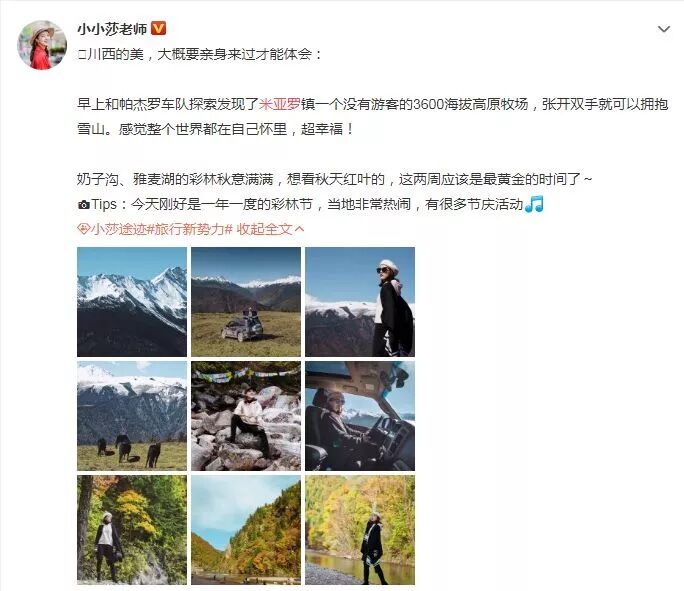Open the car on grassland photo
The image size is (684, 591).
tap(246, 302)
